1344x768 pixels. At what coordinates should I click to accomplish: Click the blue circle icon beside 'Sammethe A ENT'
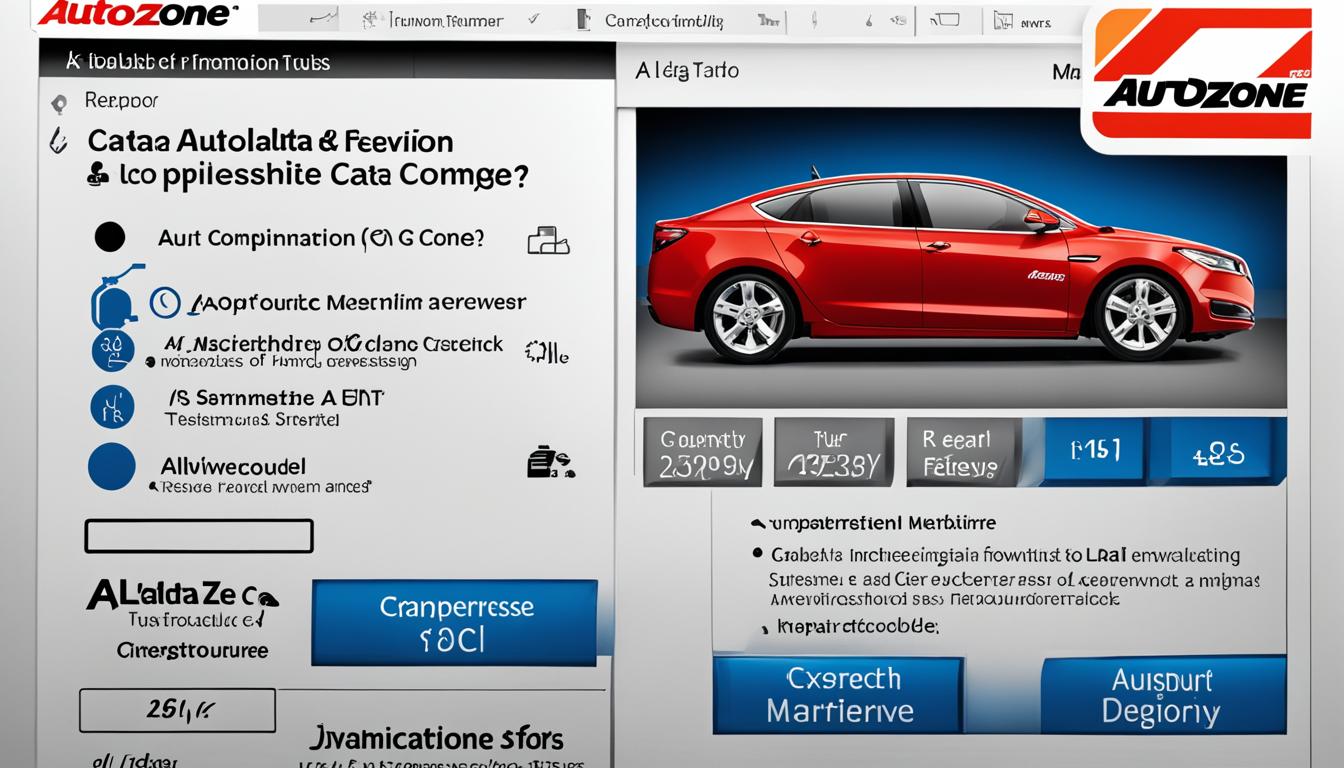(112, 406)
